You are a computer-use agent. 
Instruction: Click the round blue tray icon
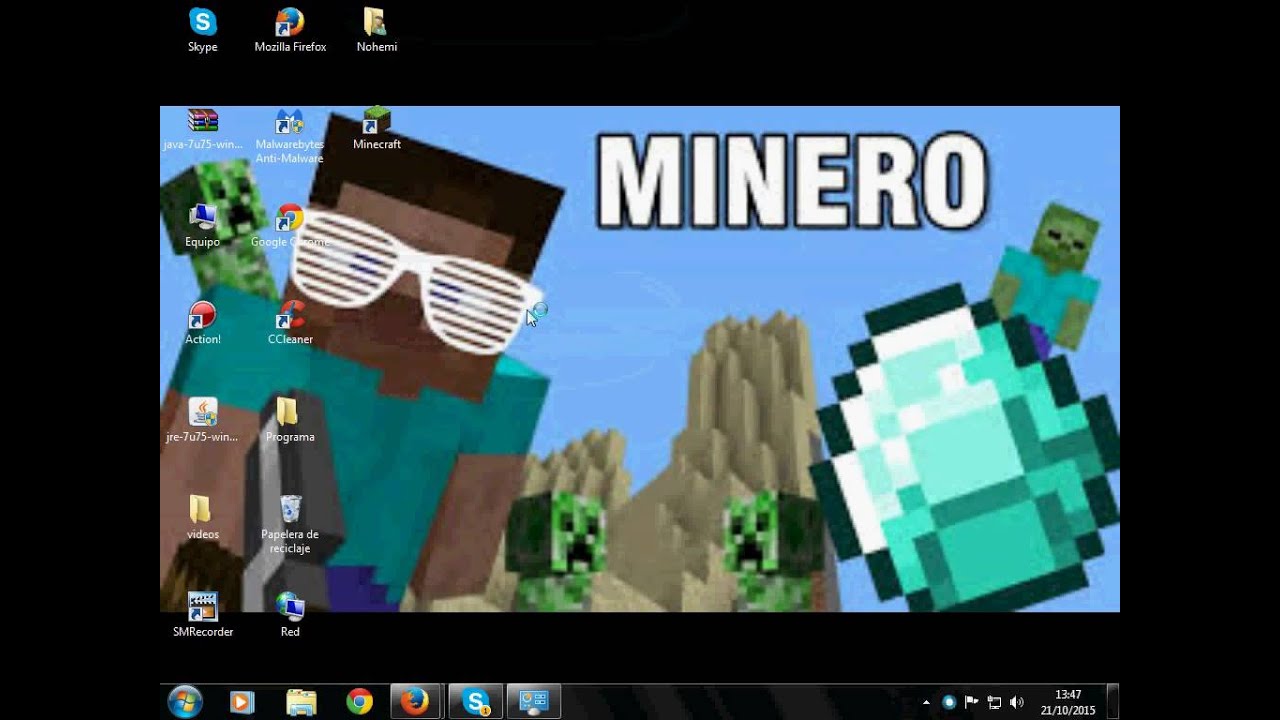(x=949, y=703)
